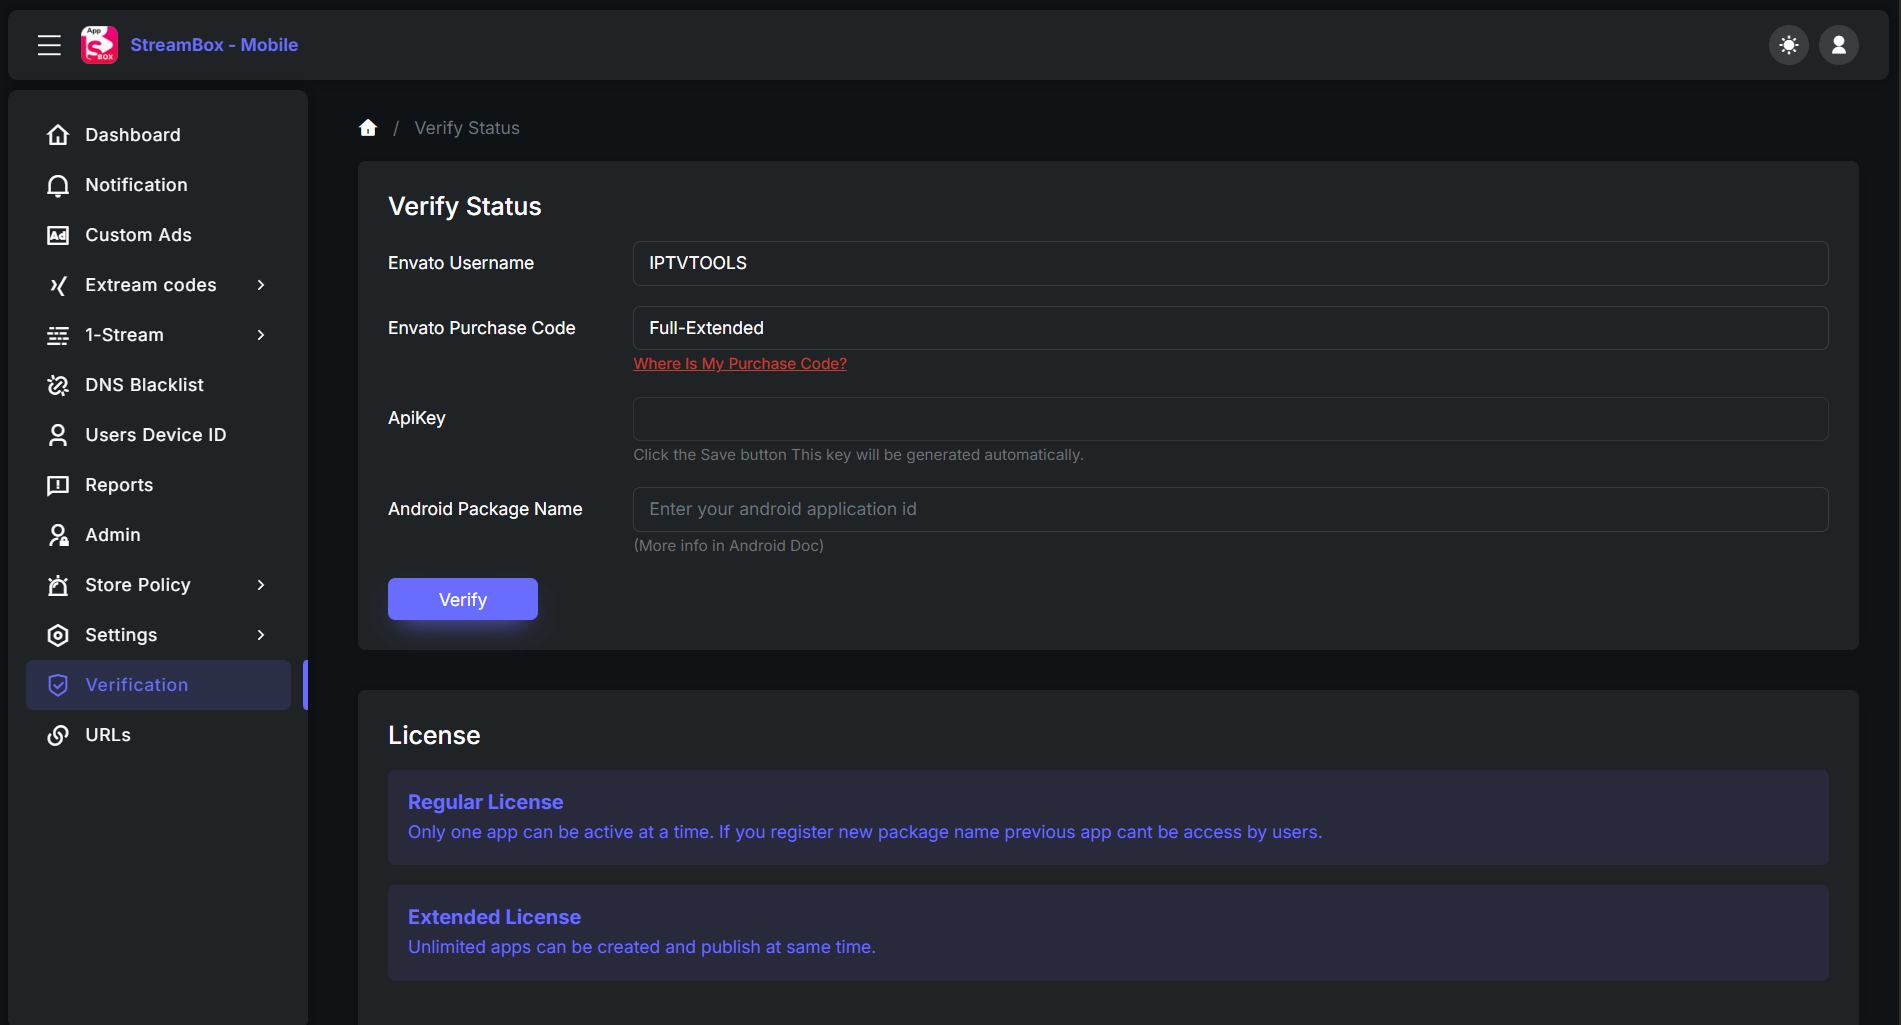This screenshot has height=1025, width=1901.
Task: Click the Dashboard house icon
Action: [x=58, y=135]
